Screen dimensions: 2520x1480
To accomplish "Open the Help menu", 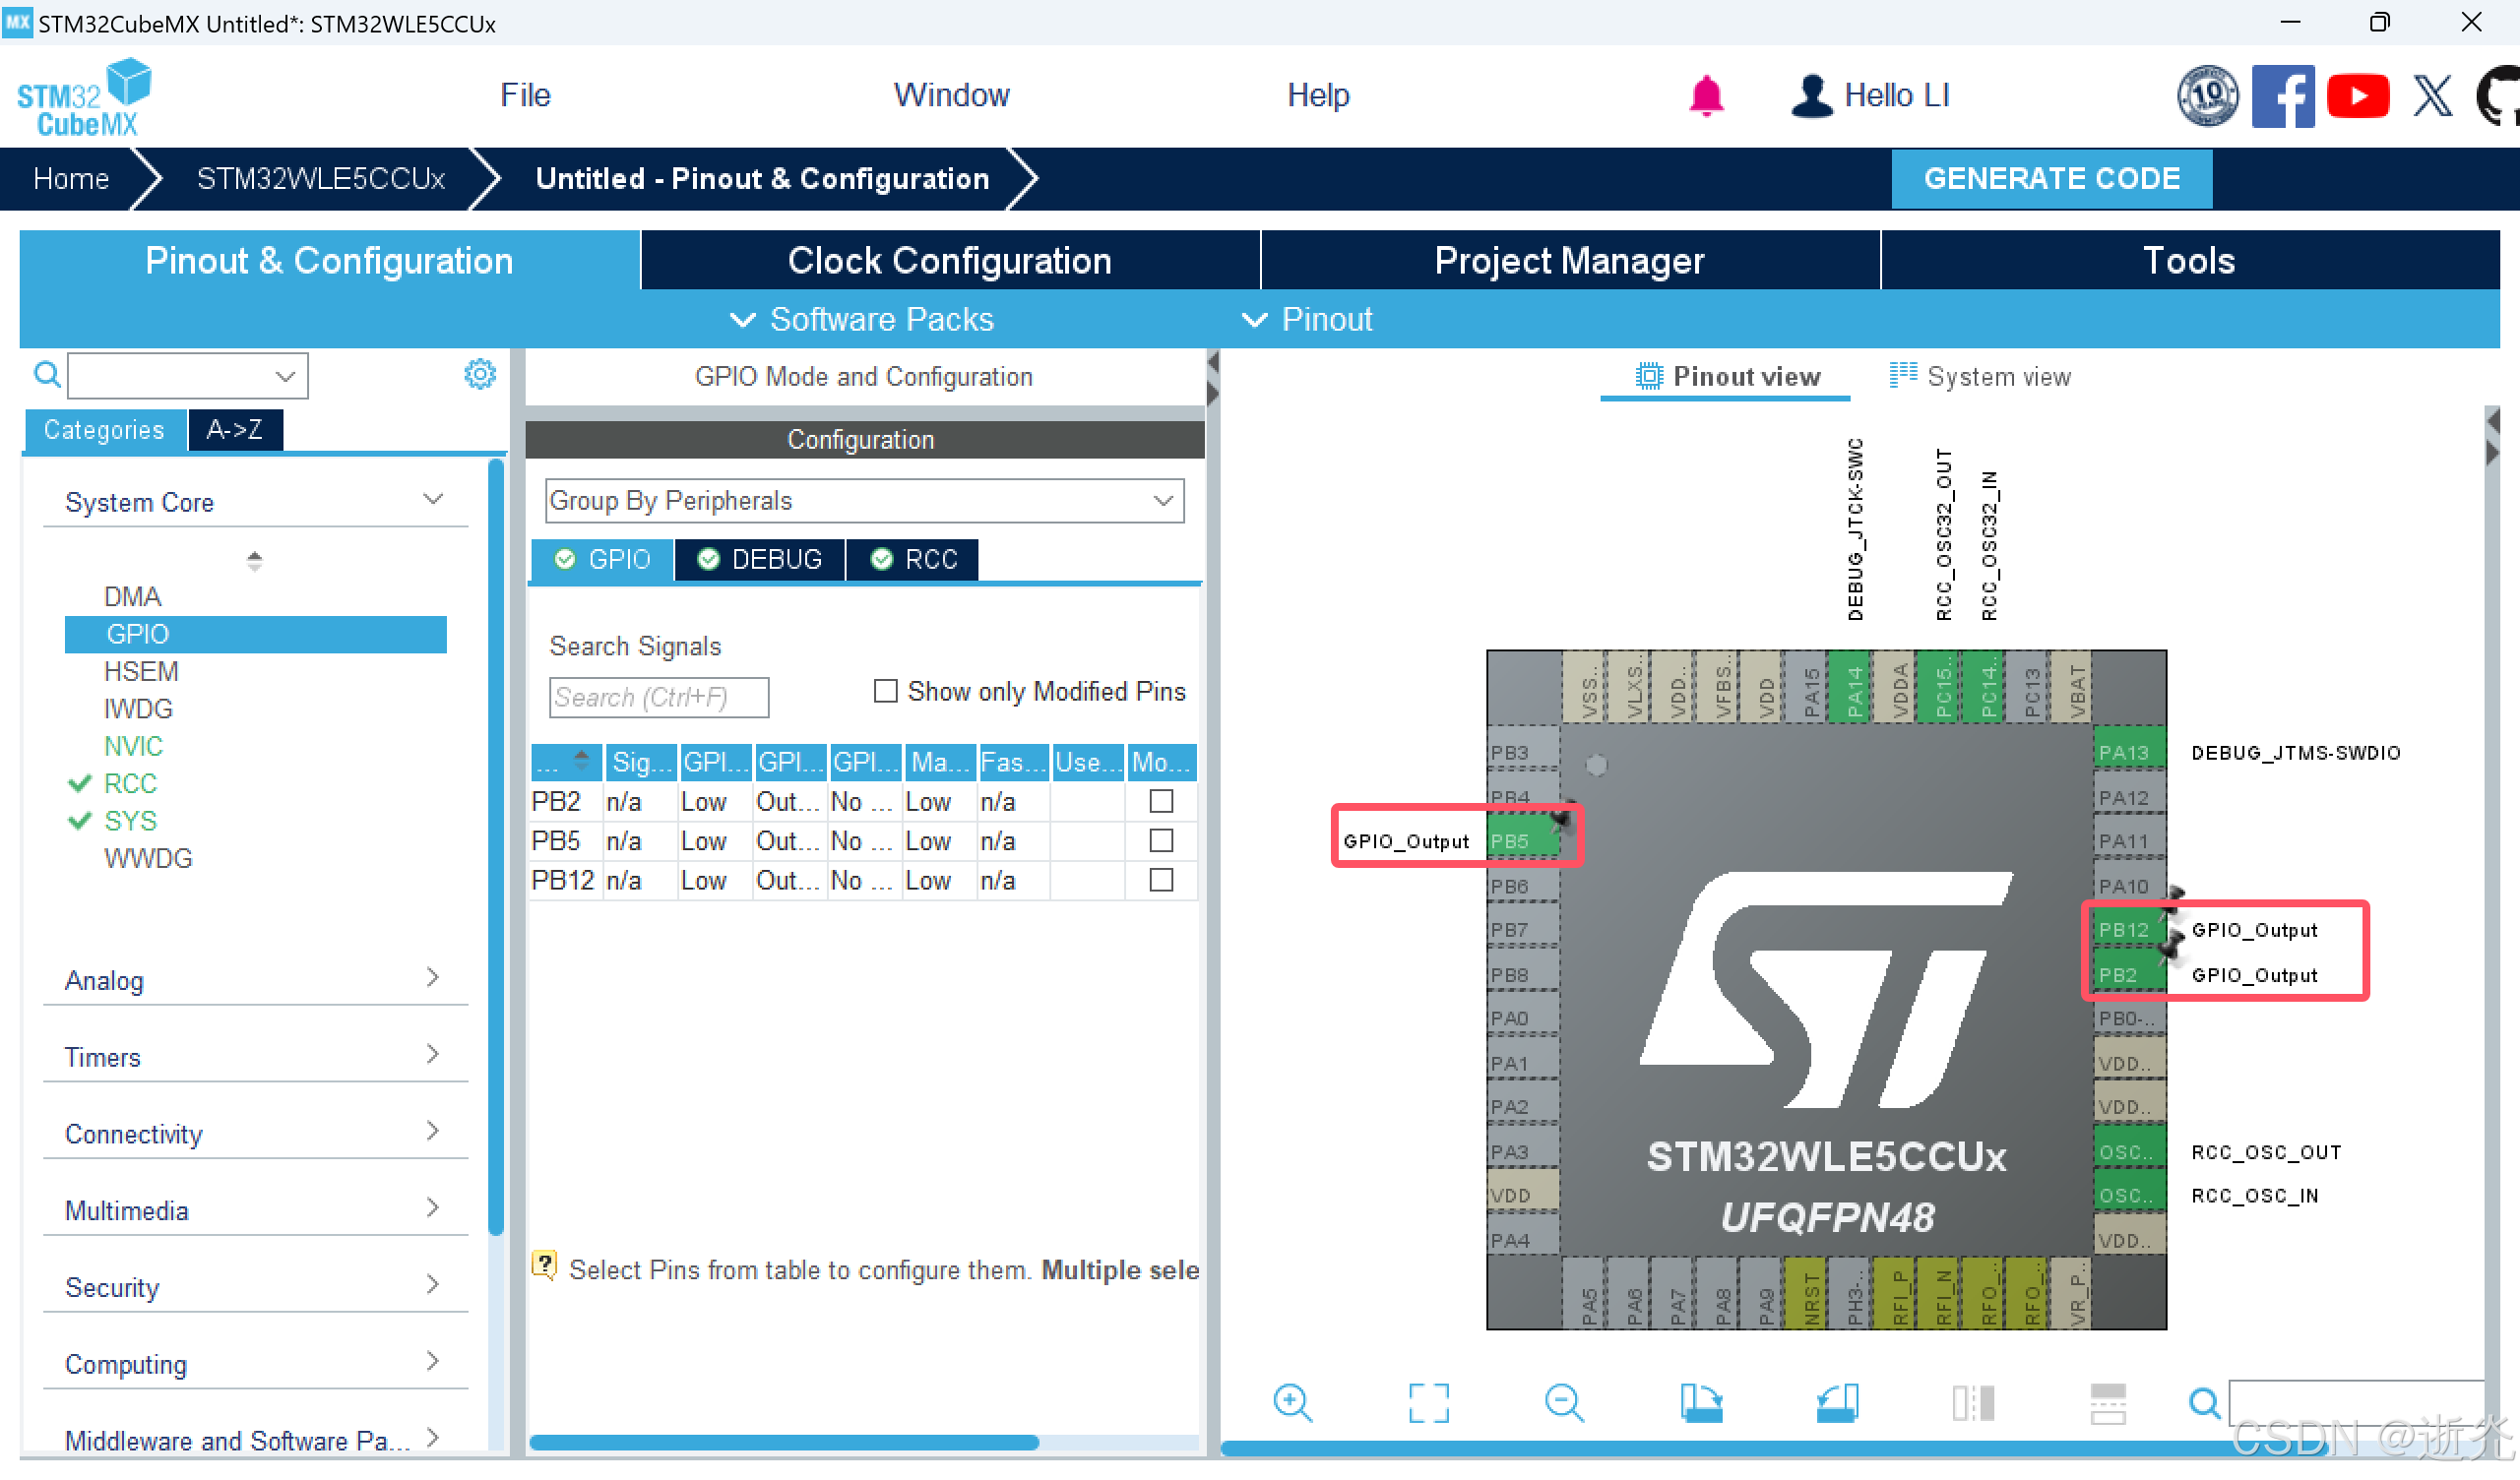I will coord(1317,95).
